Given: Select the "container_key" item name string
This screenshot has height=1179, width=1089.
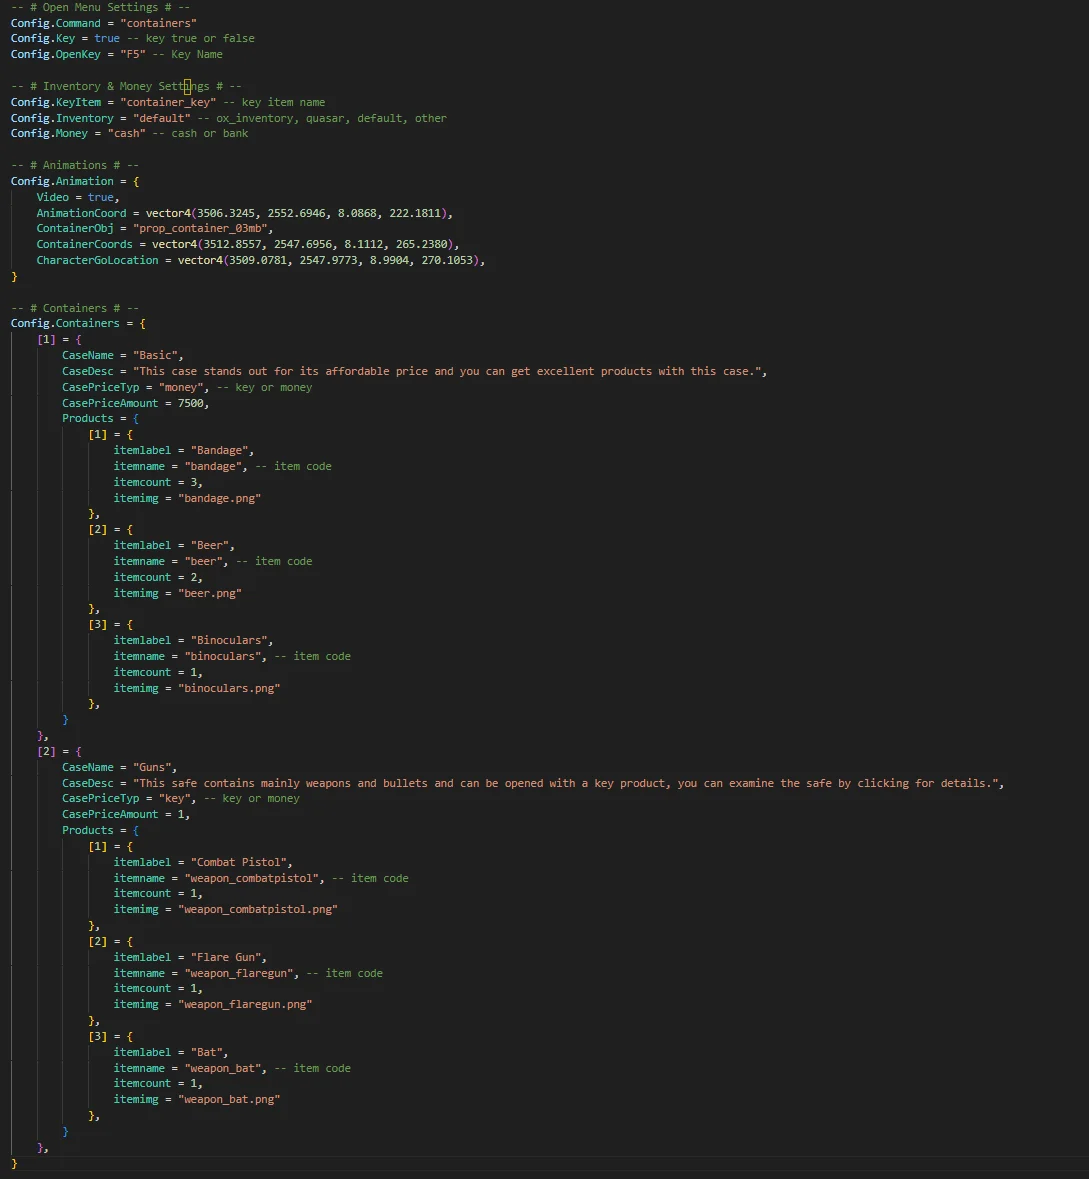Looking at the screenshot, I should tap(168, 102).
